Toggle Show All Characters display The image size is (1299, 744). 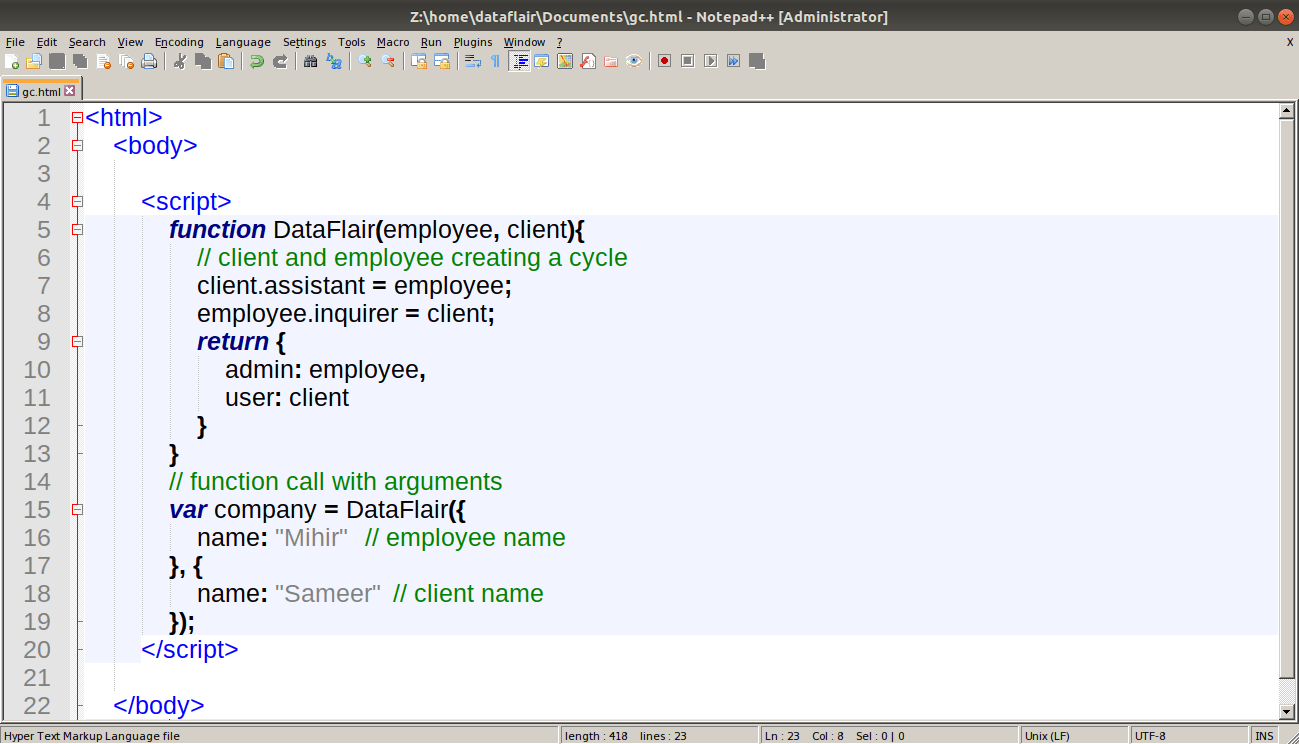494,61
